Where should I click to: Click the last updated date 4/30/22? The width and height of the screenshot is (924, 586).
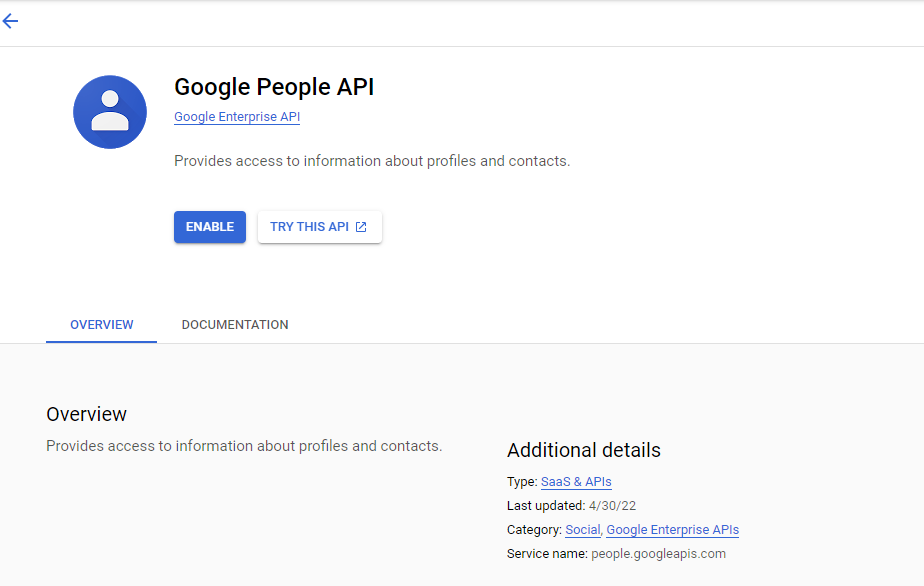(612, 506)
